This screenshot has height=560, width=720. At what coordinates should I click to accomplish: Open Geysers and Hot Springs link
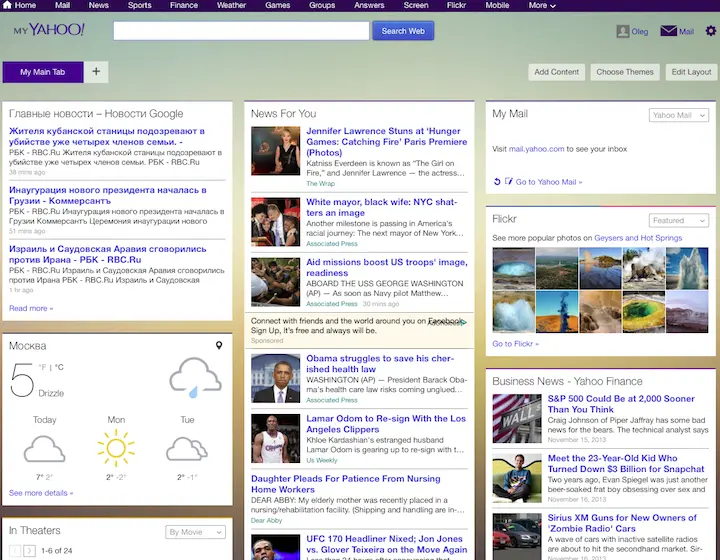coord(638,238)
